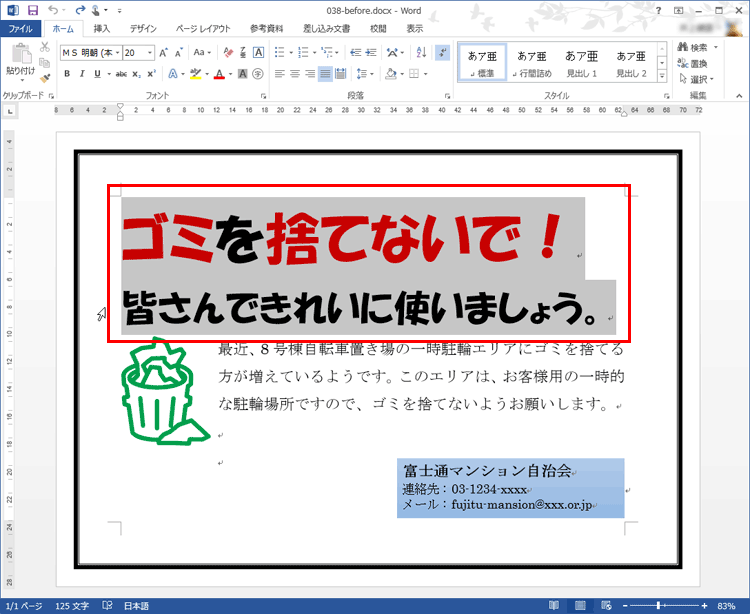The image size is (750, 614).
Task: Switch to Web Layout view icon
Action: [606, 605]
